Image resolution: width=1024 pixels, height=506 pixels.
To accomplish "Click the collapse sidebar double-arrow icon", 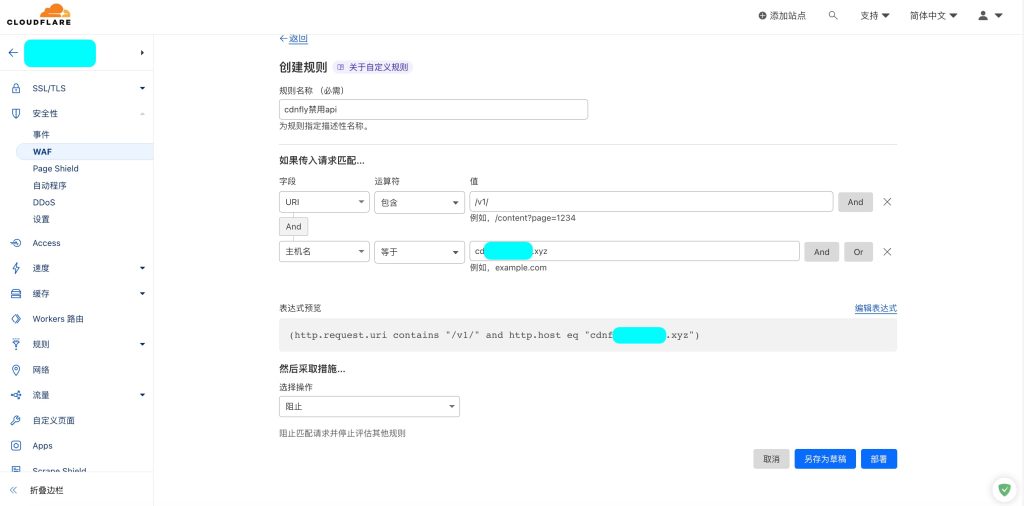I will (x=13, y=490).
